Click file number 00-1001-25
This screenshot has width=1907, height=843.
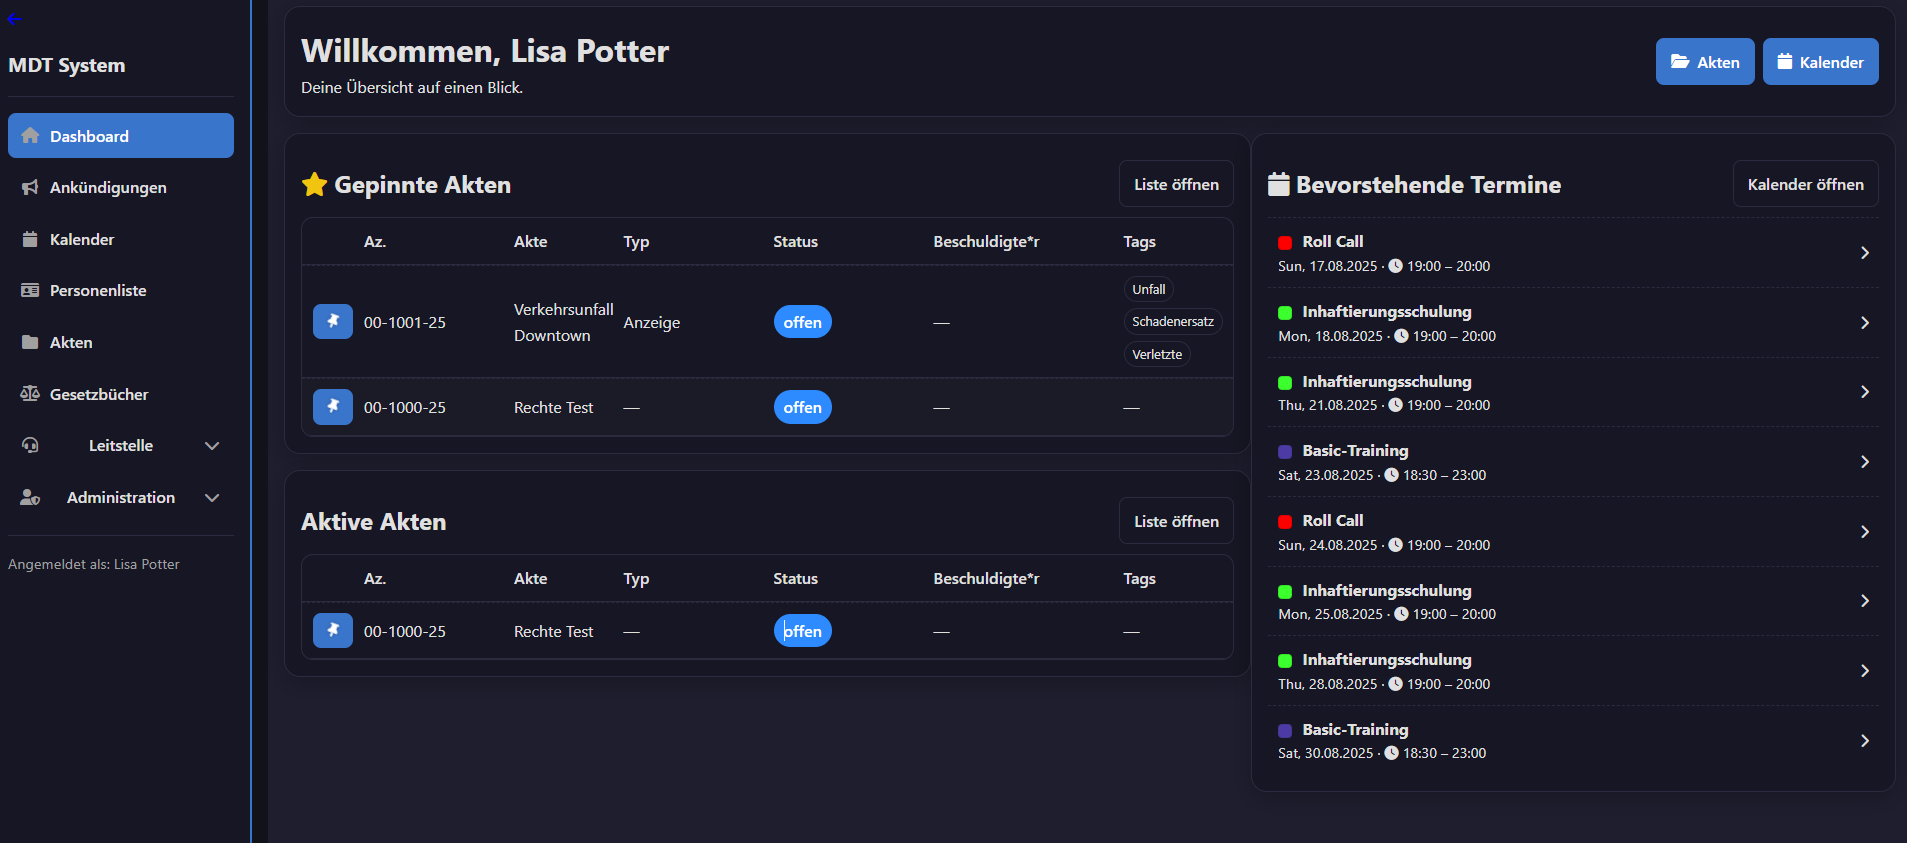tap(405, 322)
